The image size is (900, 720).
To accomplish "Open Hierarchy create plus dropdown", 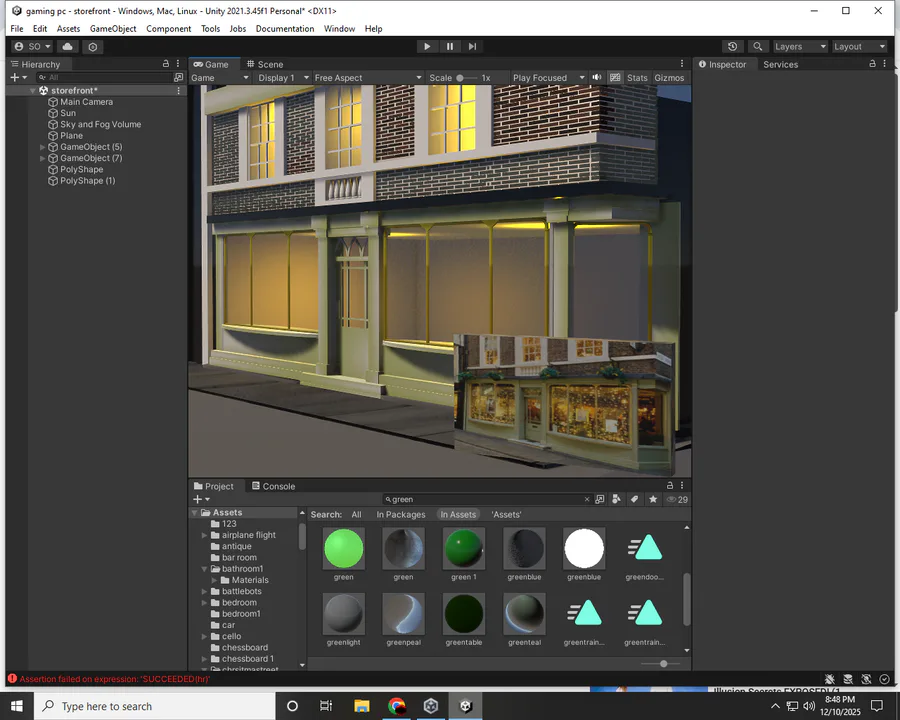I will [x=18, y=77].
